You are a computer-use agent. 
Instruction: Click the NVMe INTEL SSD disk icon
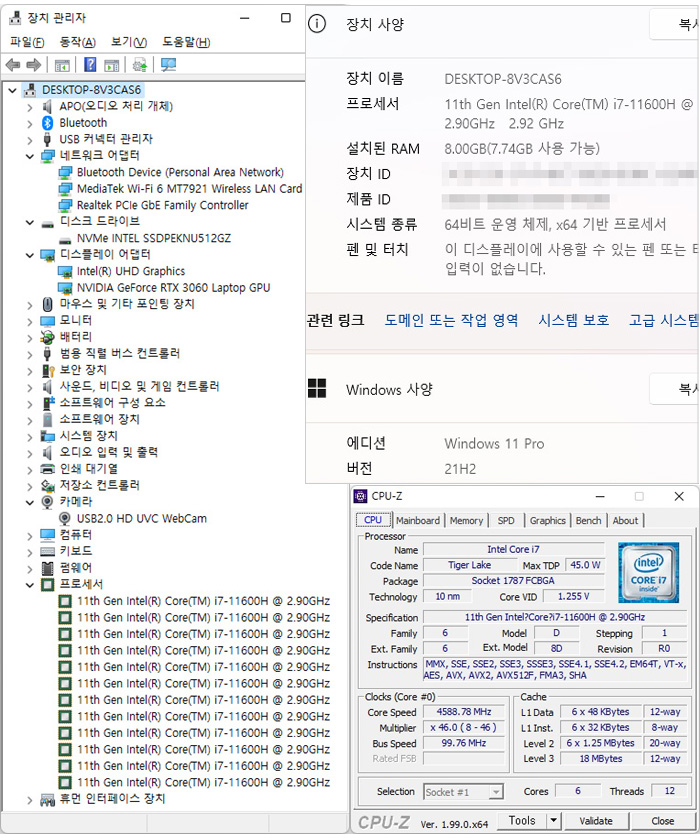pos(65,239)
